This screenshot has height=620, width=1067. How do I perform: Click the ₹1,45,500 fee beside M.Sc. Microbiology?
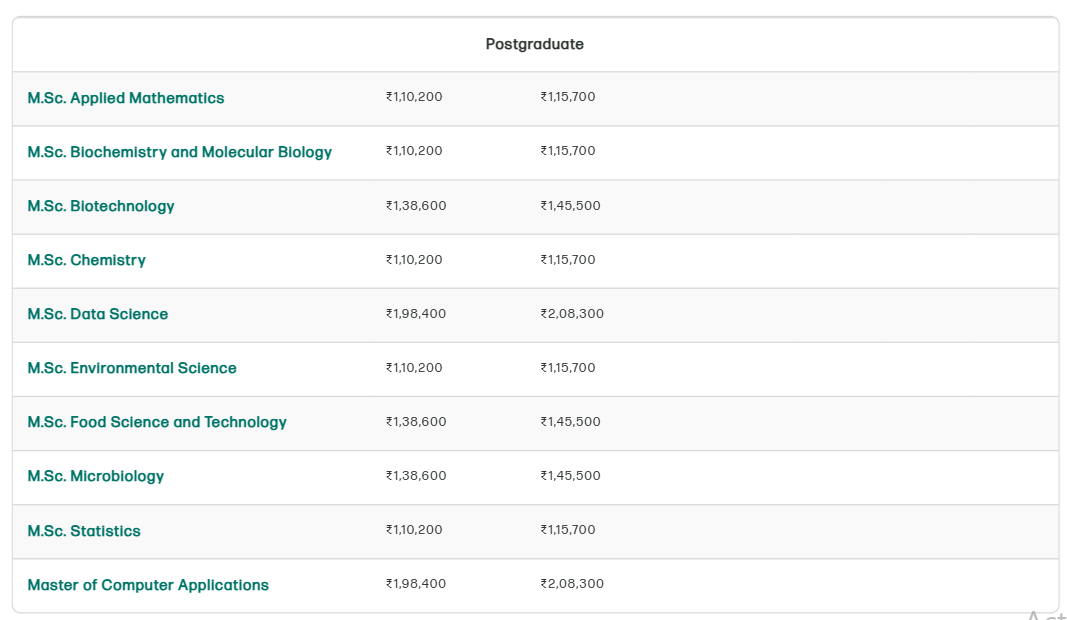coord(571,476)
